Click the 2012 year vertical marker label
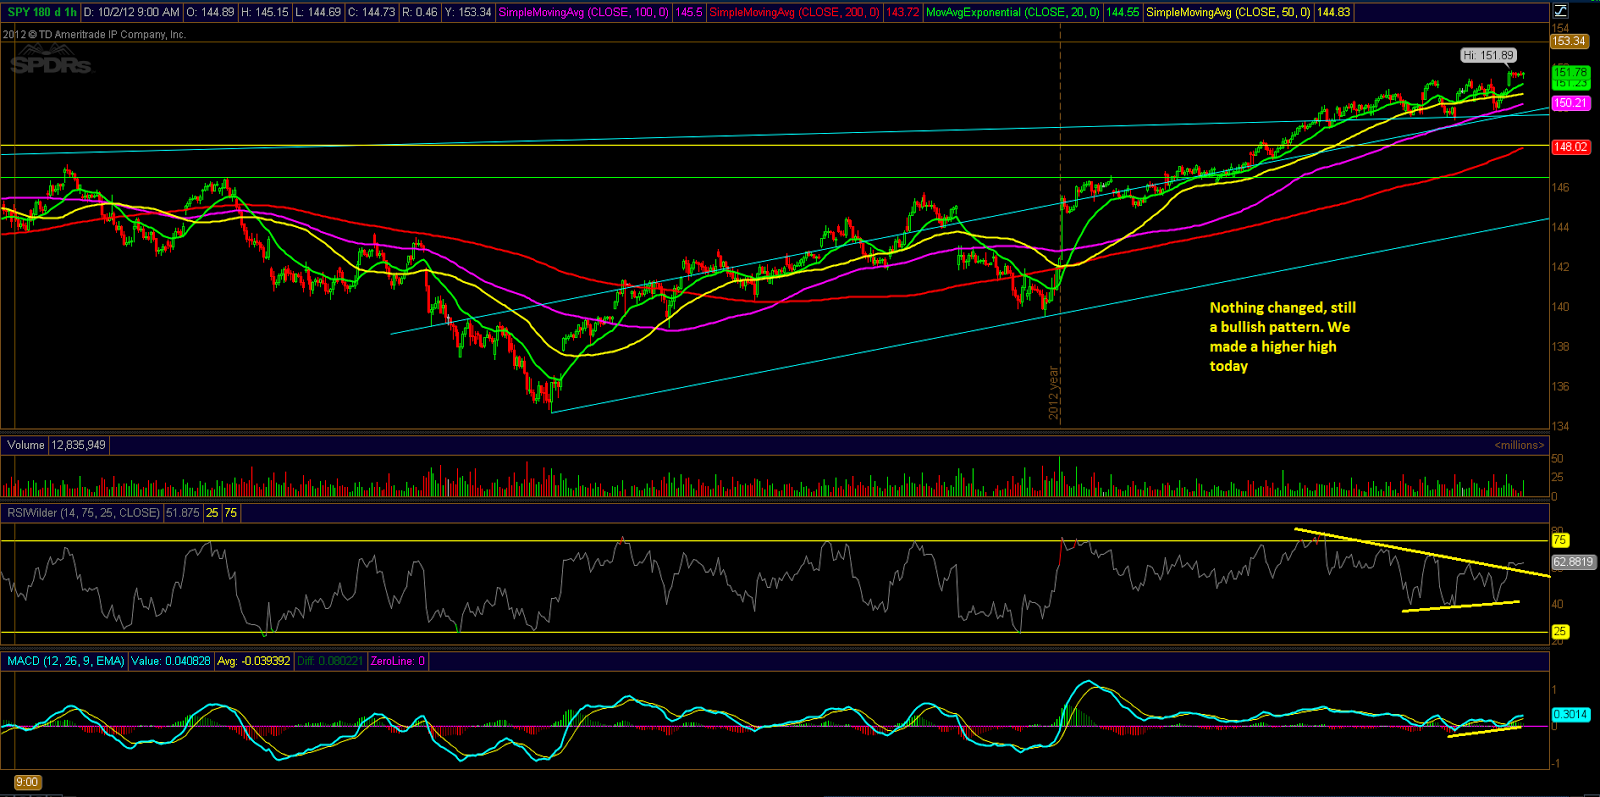 coord(1053,393)
